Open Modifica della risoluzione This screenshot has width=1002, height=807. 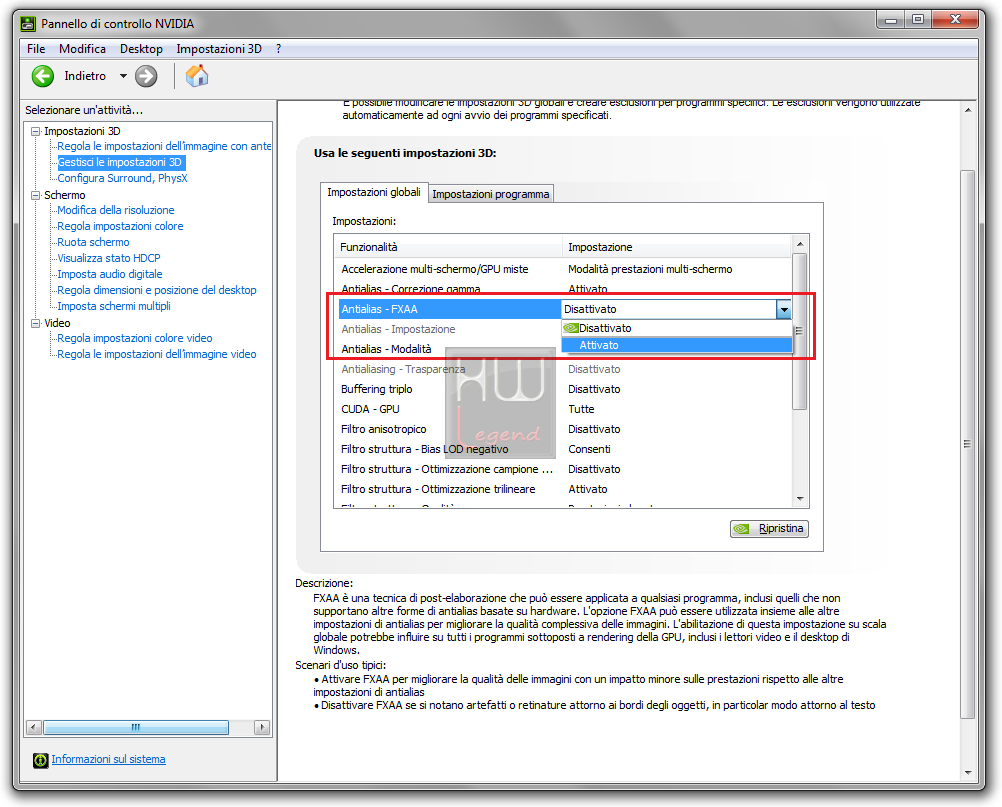[x=116, y=210]
